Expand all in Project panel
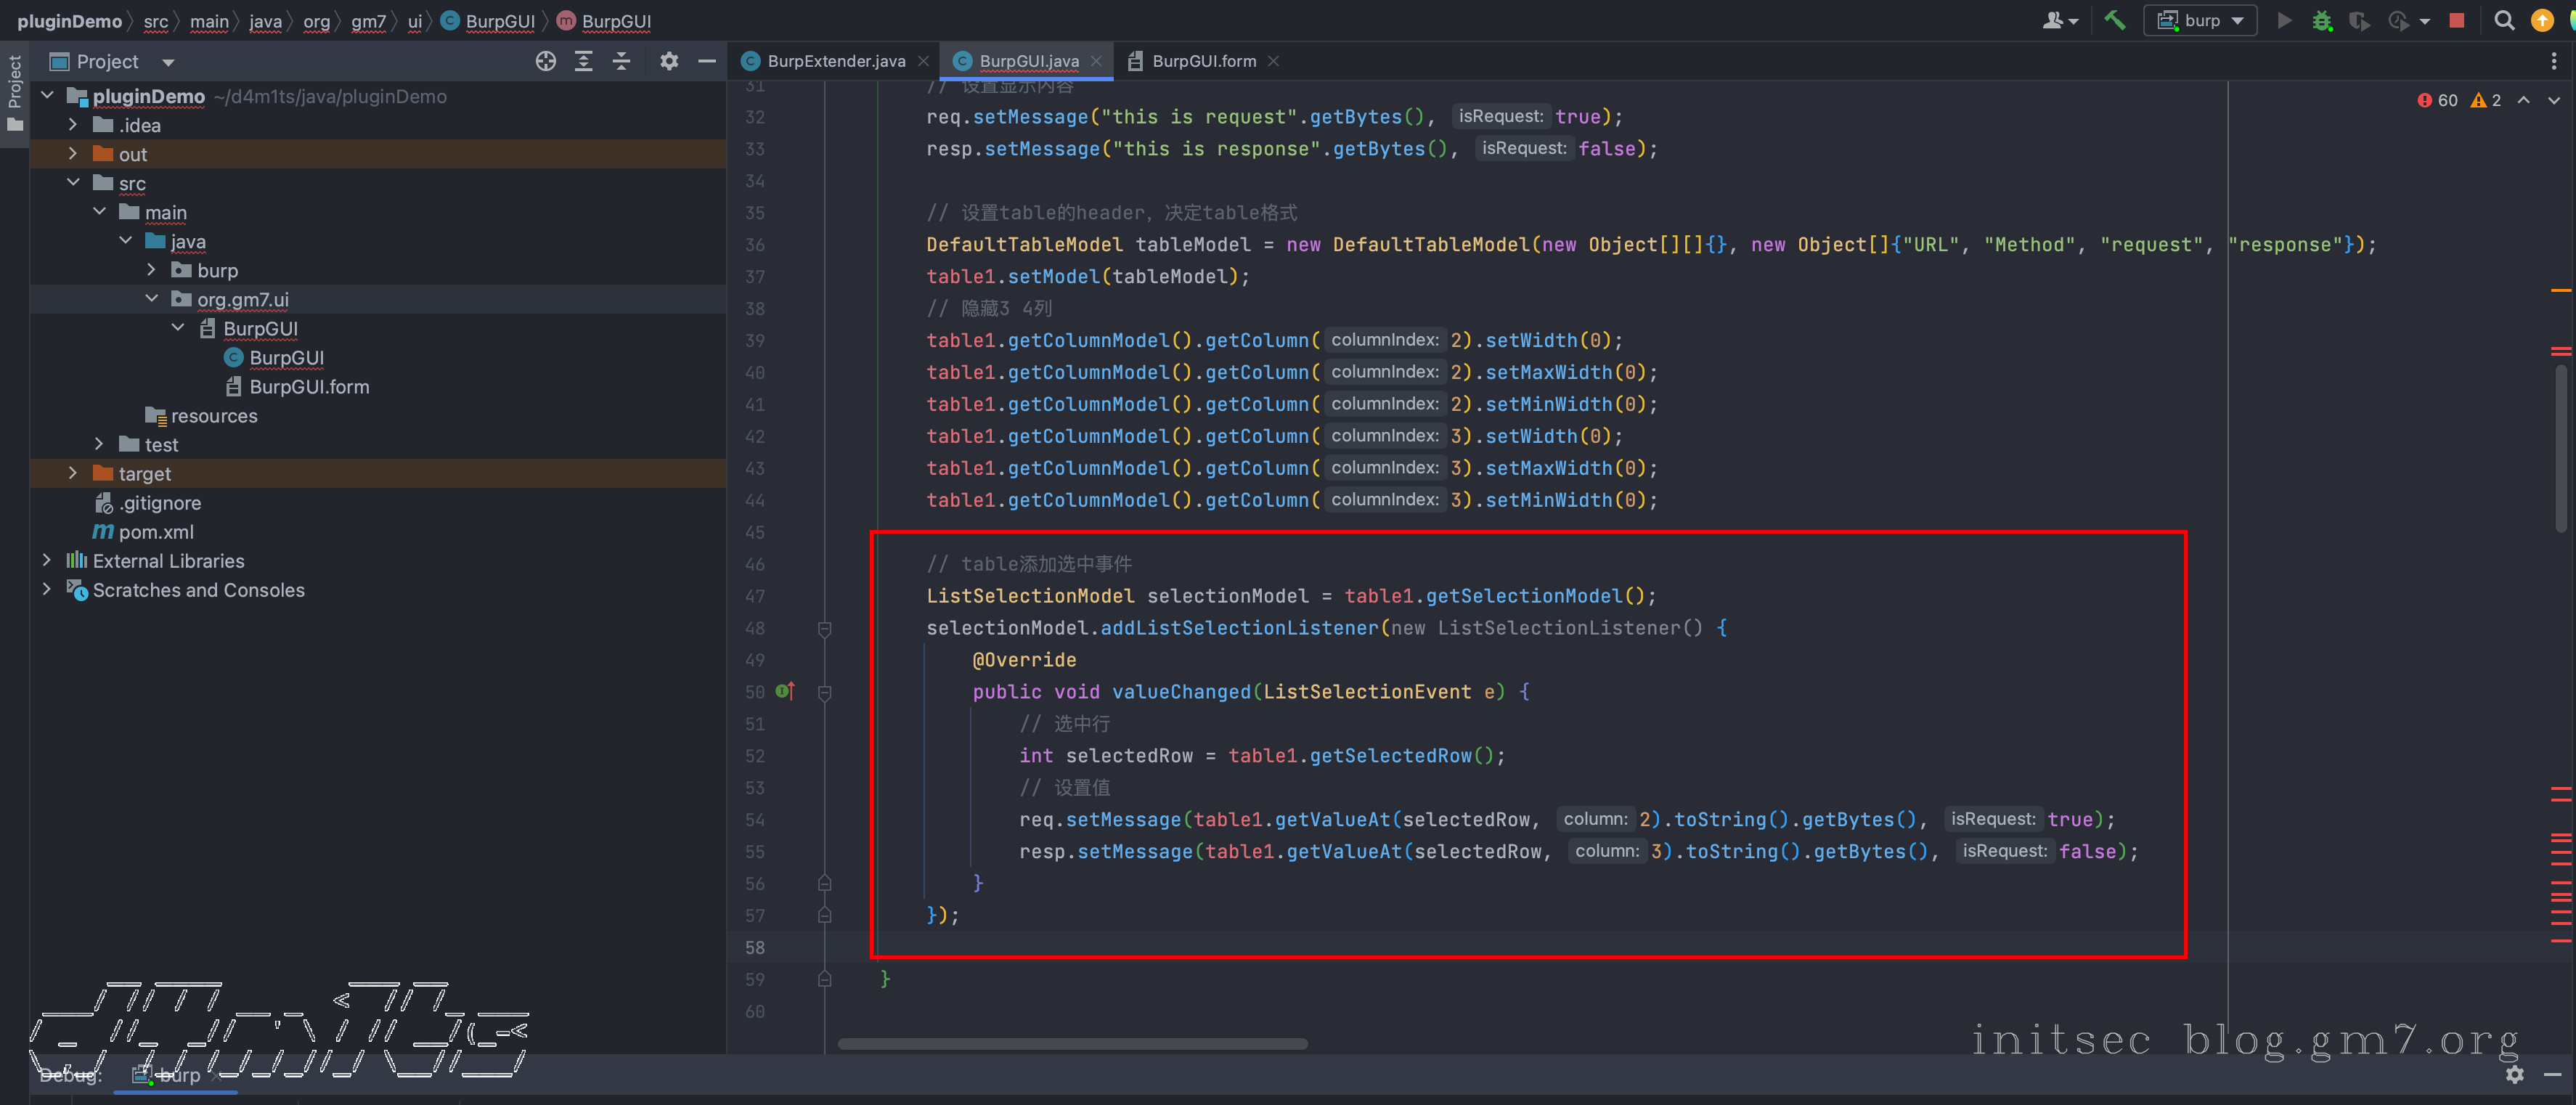The width and height of the screenshot is (2576, 1105). pyautogui.click(x=583, y=62)
